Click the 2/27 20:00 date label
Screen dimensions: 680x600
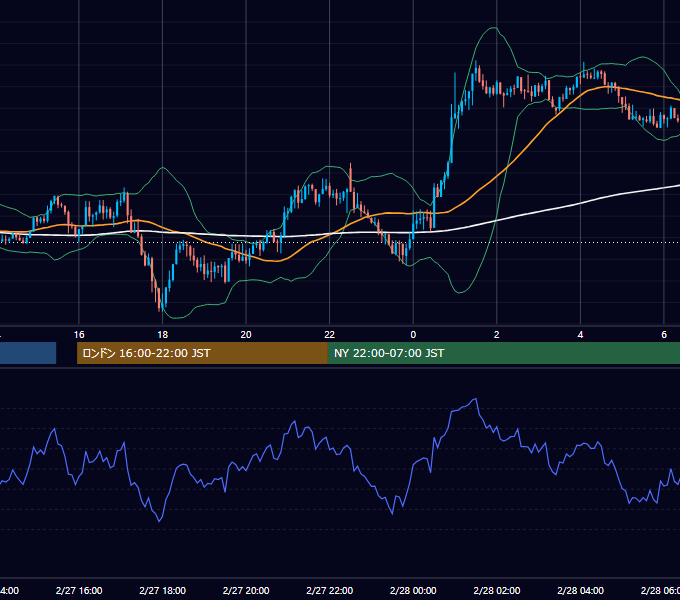(246, 590)
